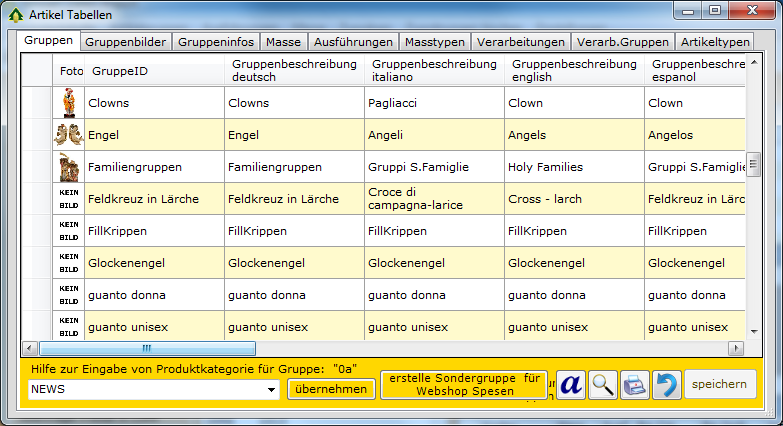Viewport: 783px width, 426px height.
Task: Go to the Verarb.Gruppen tab
Action: pyautogui.click(x=619, y=42)
